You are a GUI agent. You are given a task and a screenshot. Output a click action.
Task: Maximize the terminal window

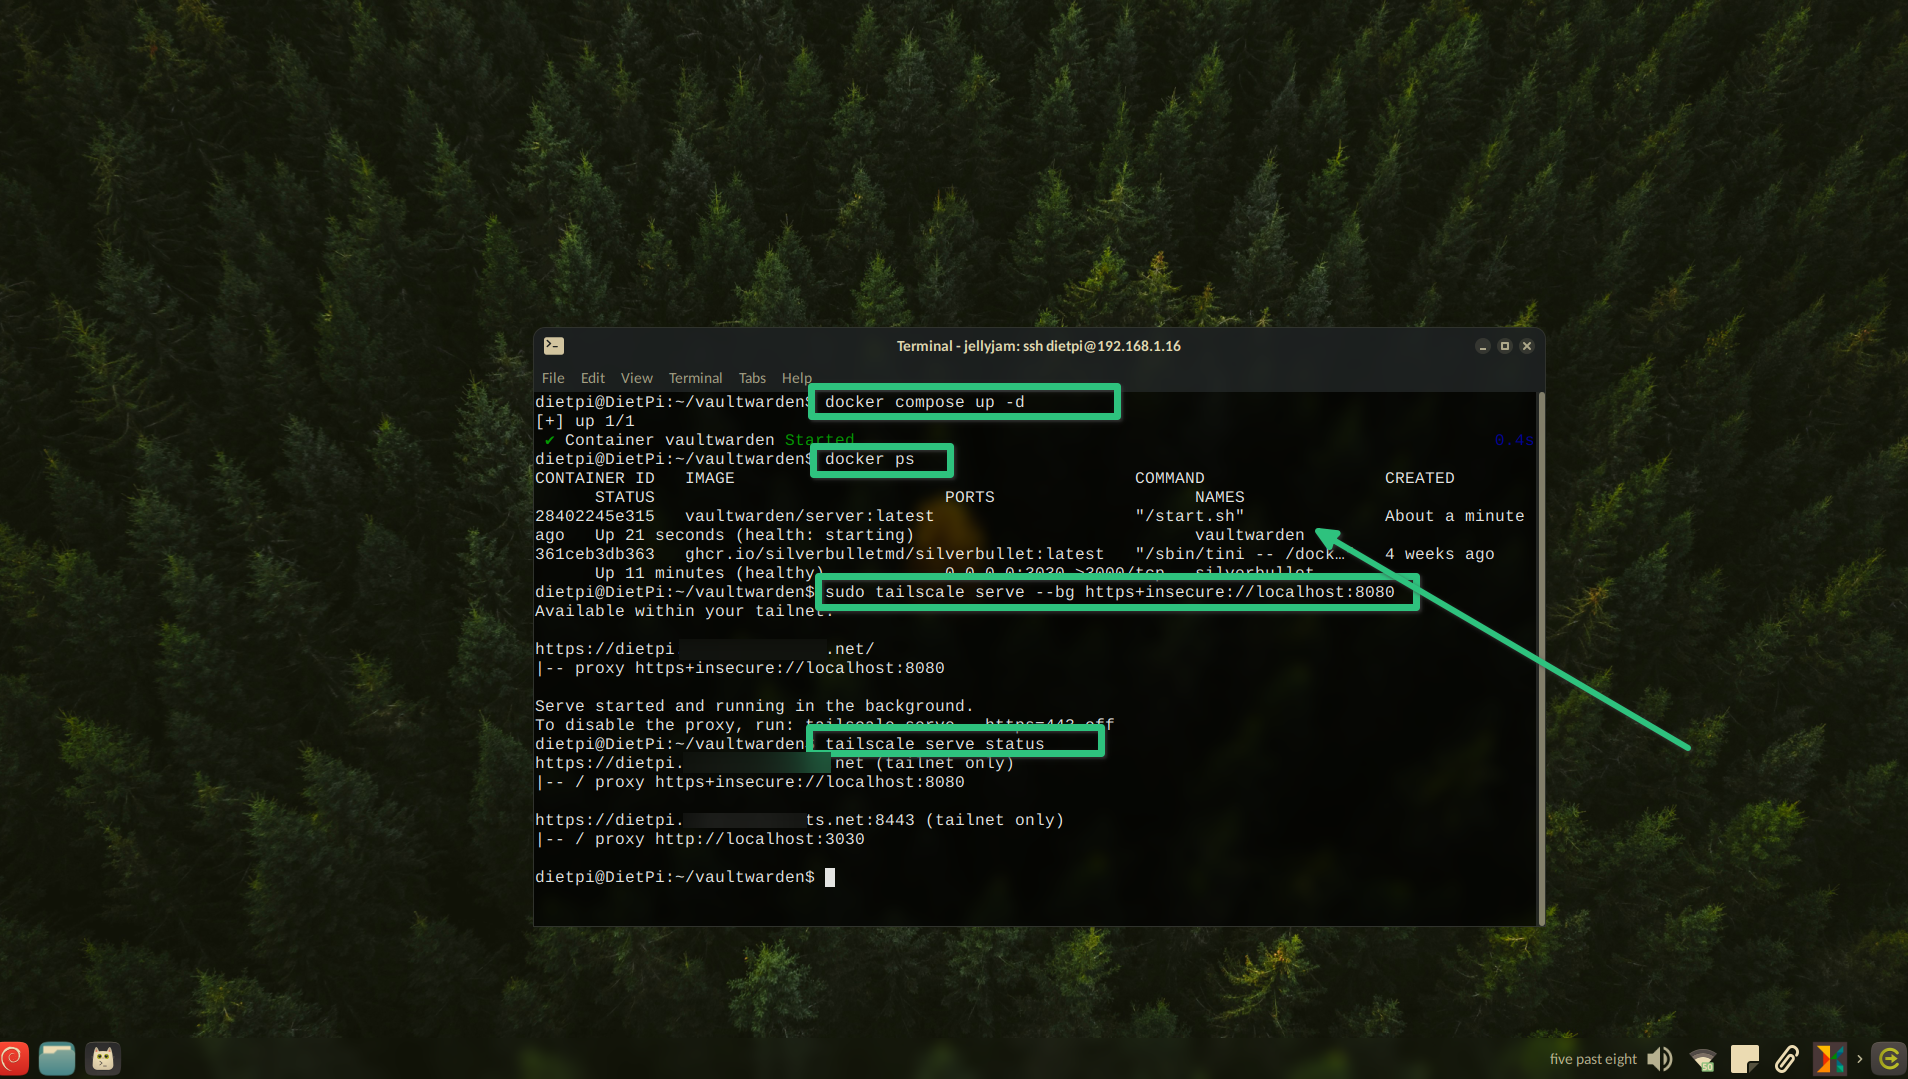tap(1504, 346)
